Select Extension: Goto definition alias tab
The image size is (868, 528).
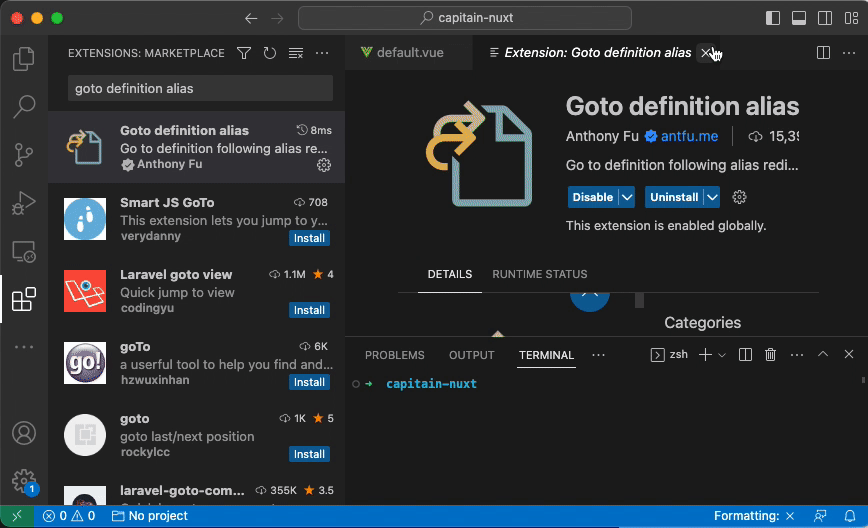pyautogui.click(x=597, y=53)
